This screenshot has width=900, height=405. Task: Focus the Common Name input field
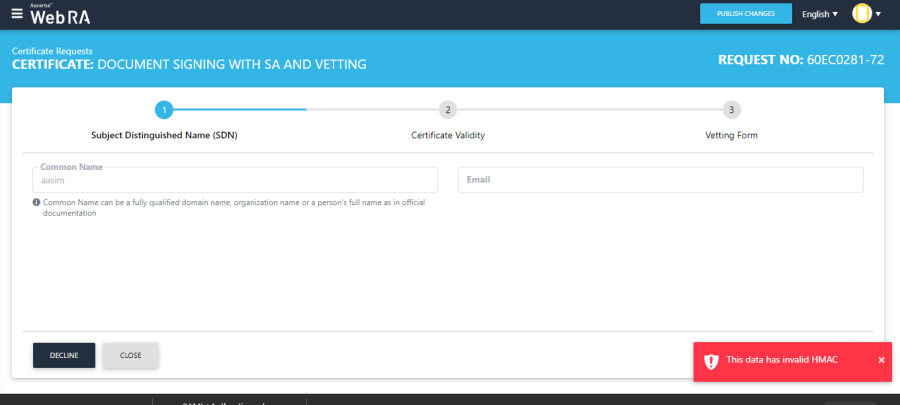[x=235, y=180]
